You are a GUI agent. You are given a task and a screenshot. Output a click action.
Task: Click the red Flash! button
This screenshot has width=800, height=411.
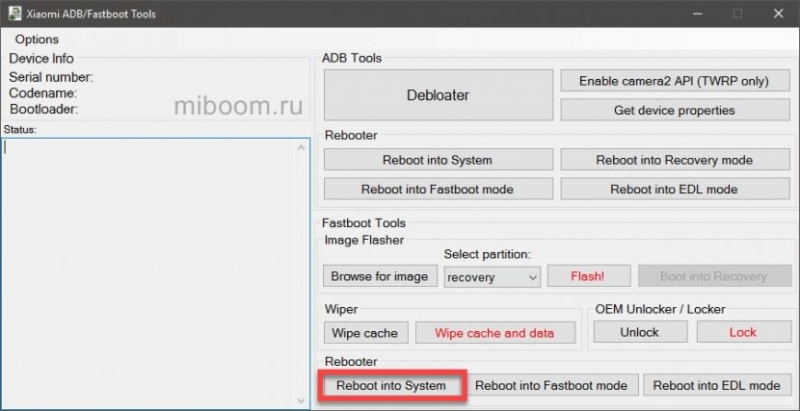[588, 276]
